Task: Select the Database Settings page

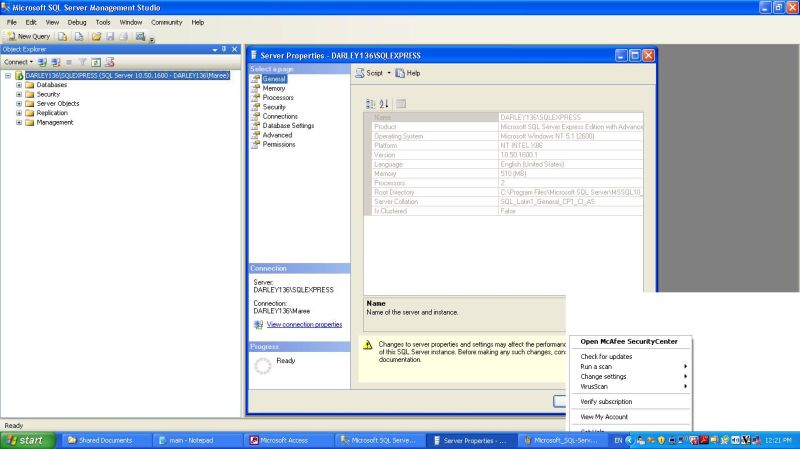Action: click(x=288, y=126)
